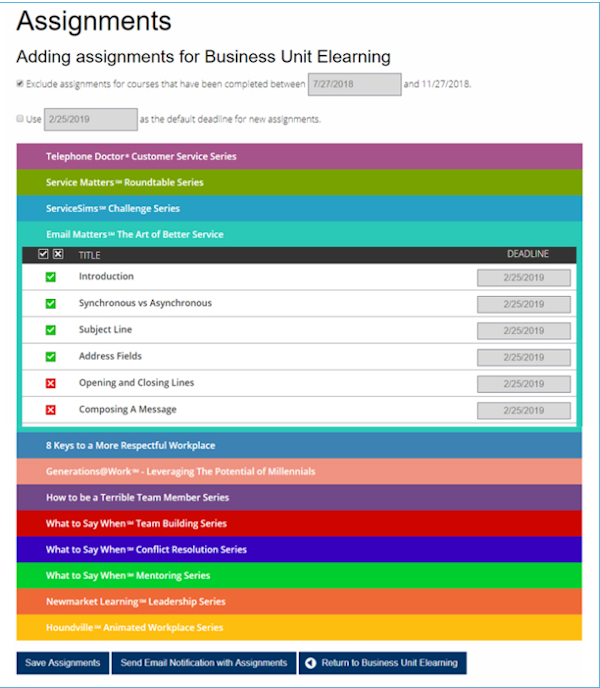Click the 7/27/2018 completion start date field
Screen dimensions: 600x688
pyautogui.click(x=354, y=84)
